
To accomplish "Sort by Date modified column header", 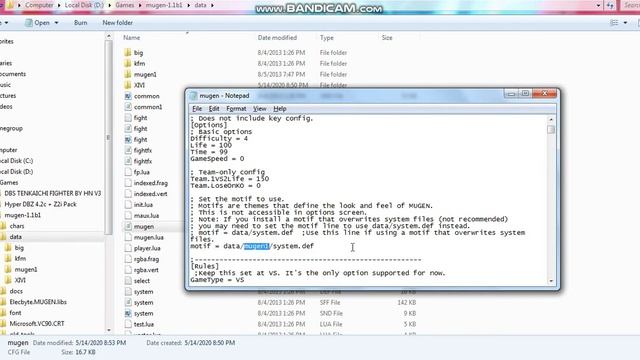I will click(277, 38).
